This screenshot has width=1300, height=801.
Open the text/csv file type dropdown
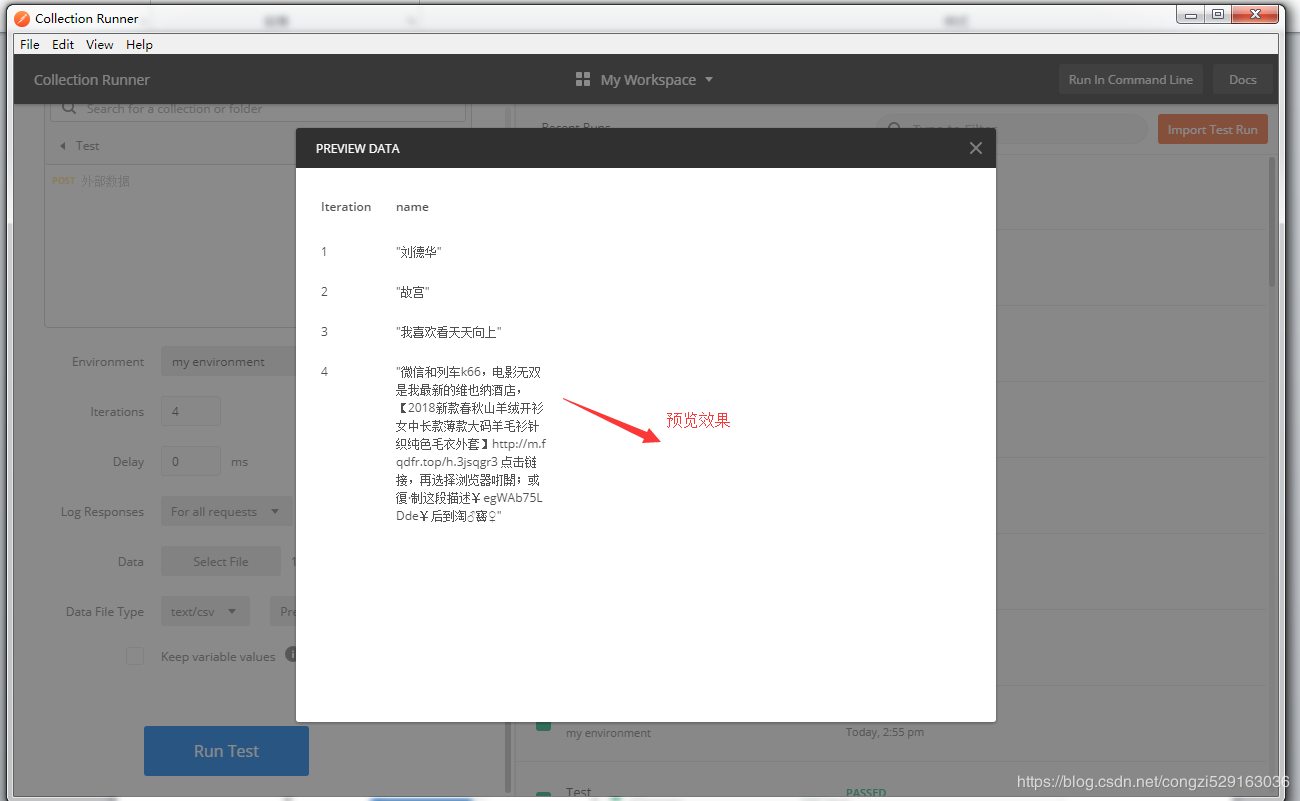click(x=205, y=612)
